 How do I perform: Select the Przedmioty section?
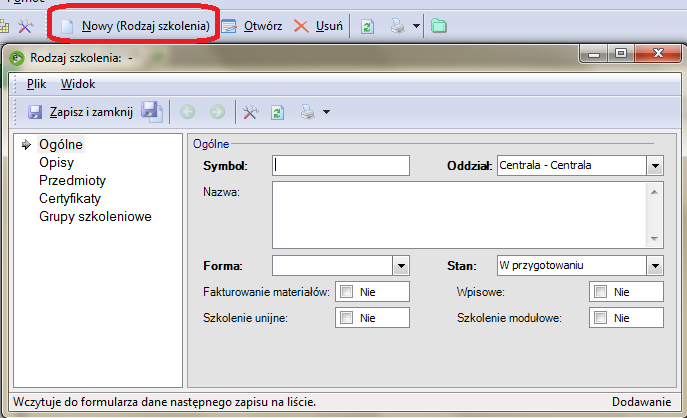(x=72, y=180)
